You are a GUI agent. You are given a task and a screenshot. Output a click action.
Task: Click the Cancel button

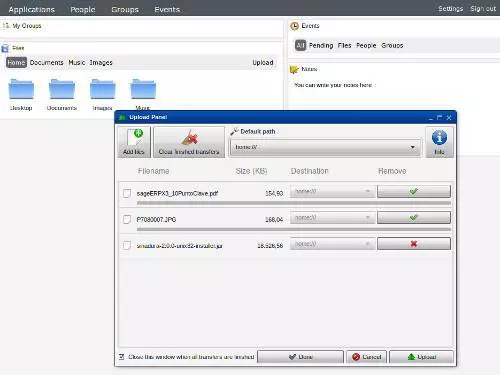pos(366,357)
